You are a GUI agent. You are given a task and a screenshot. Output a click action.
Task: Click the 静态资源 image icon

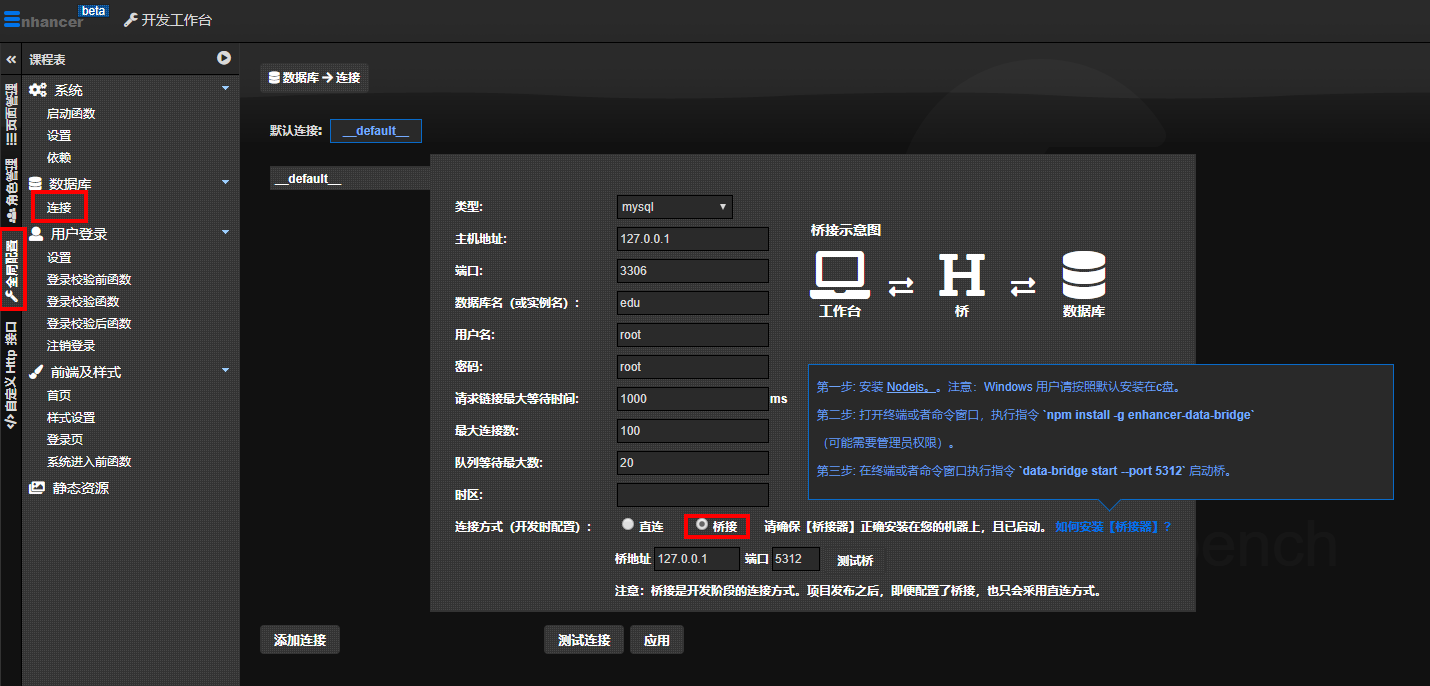point(37,488)
